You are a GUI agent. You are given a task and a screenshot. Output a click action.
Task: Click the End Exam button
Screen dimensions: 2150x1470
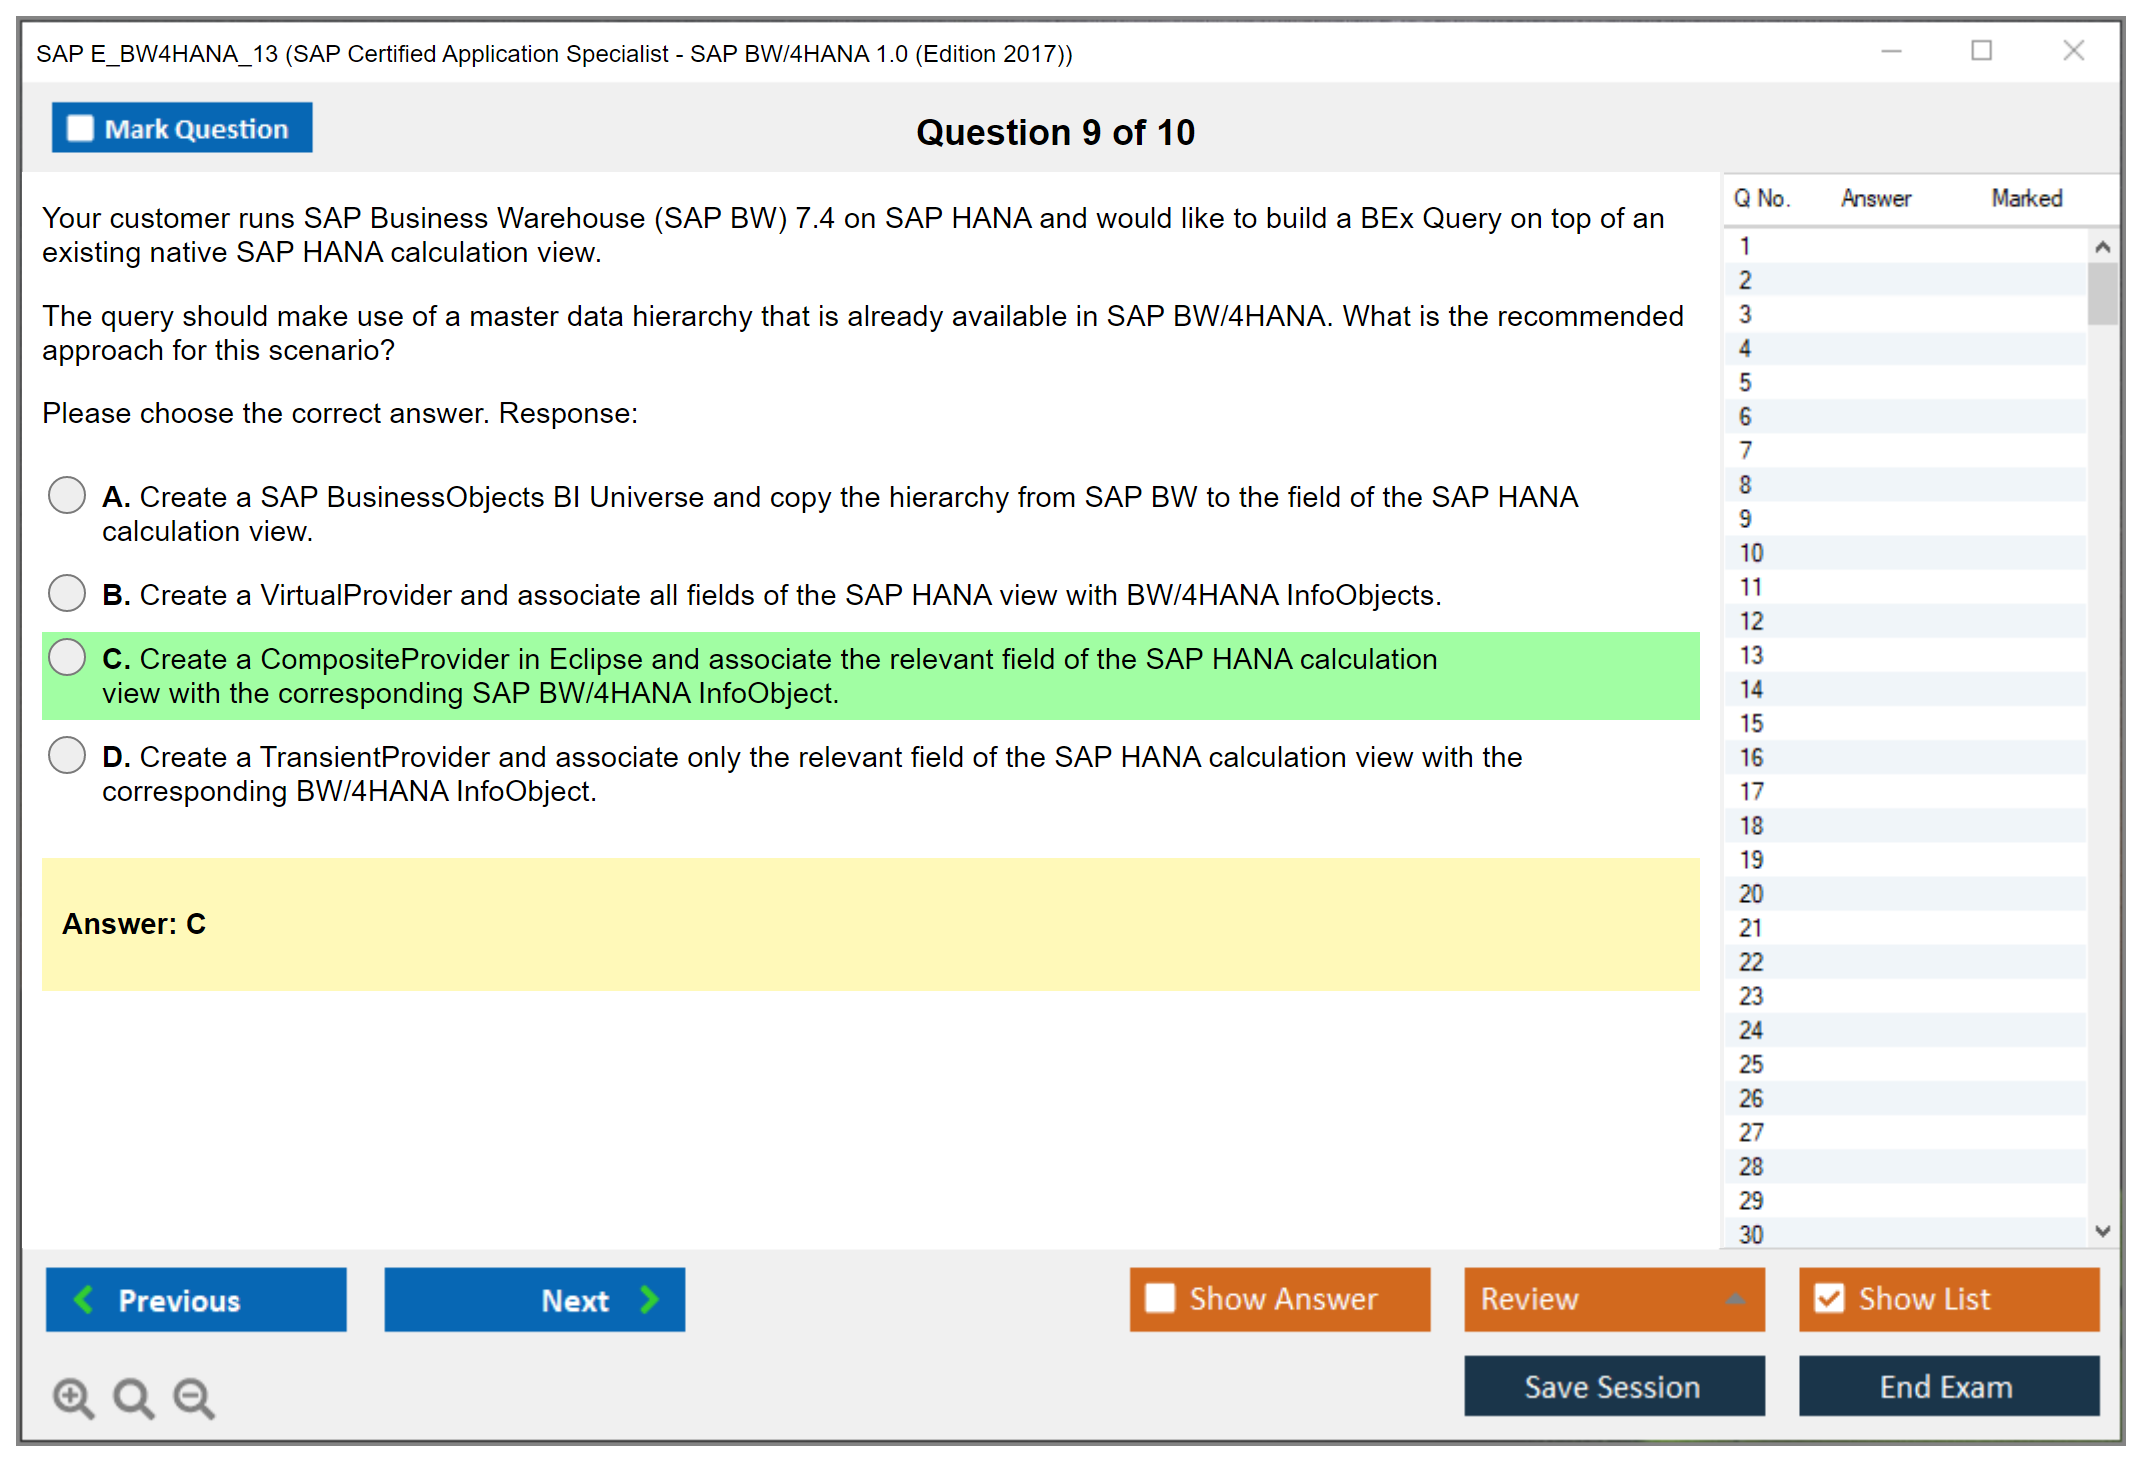(1947, 1386)
